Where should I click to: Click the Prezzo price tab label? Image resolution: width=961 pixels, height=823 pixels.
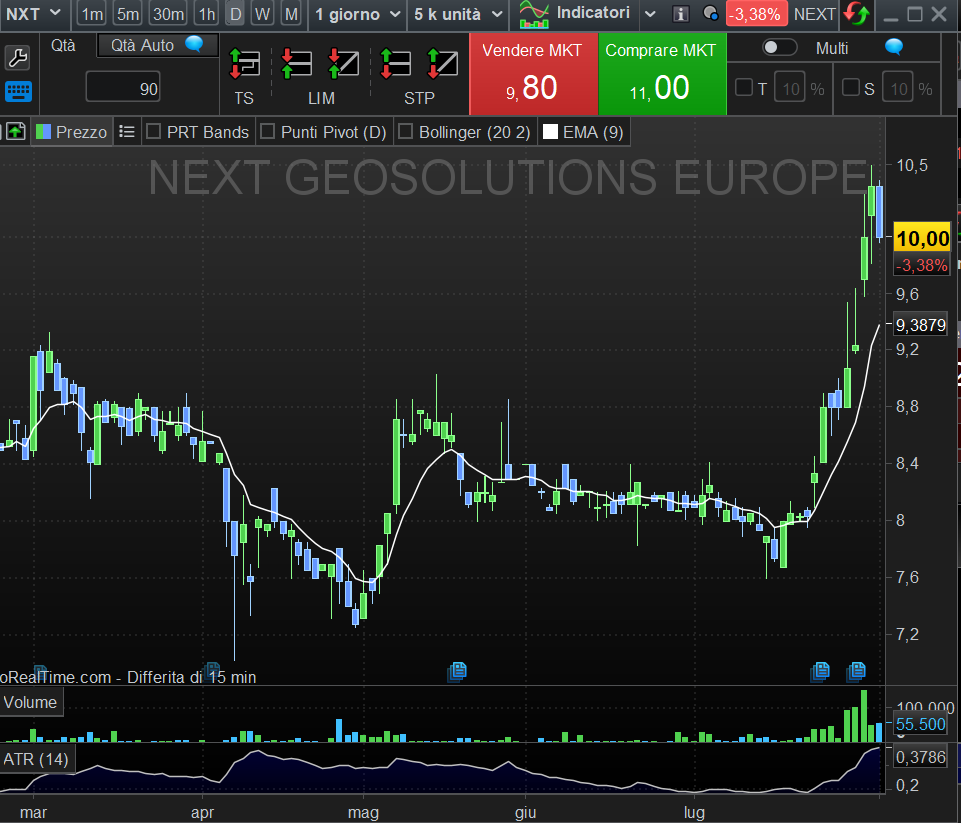(82, 132)
